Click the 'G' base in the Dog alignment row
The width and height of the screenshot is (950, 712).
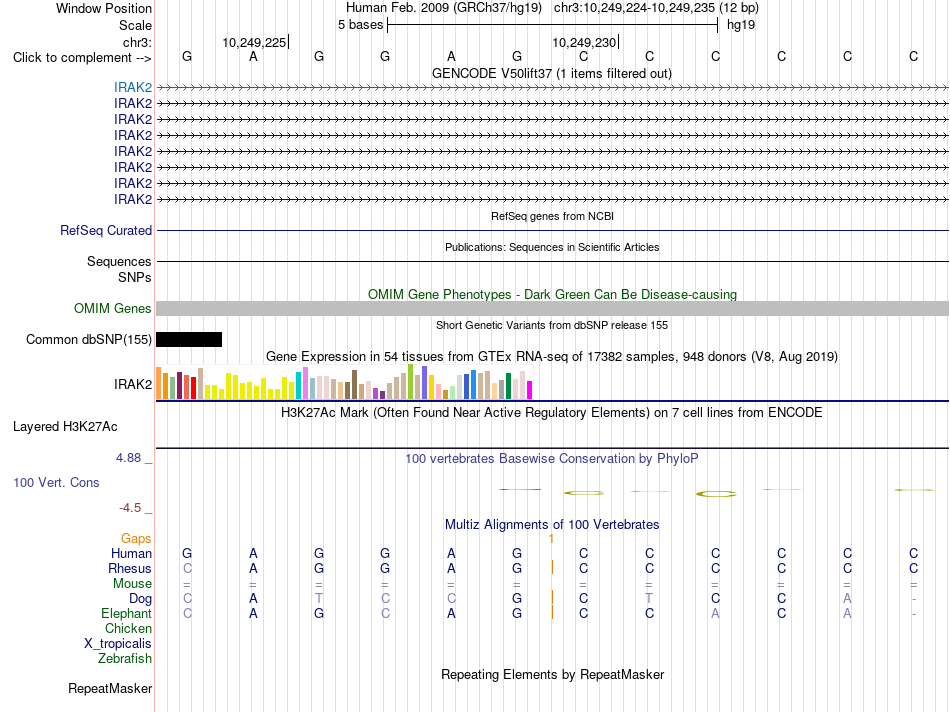(x=517, y=598)
